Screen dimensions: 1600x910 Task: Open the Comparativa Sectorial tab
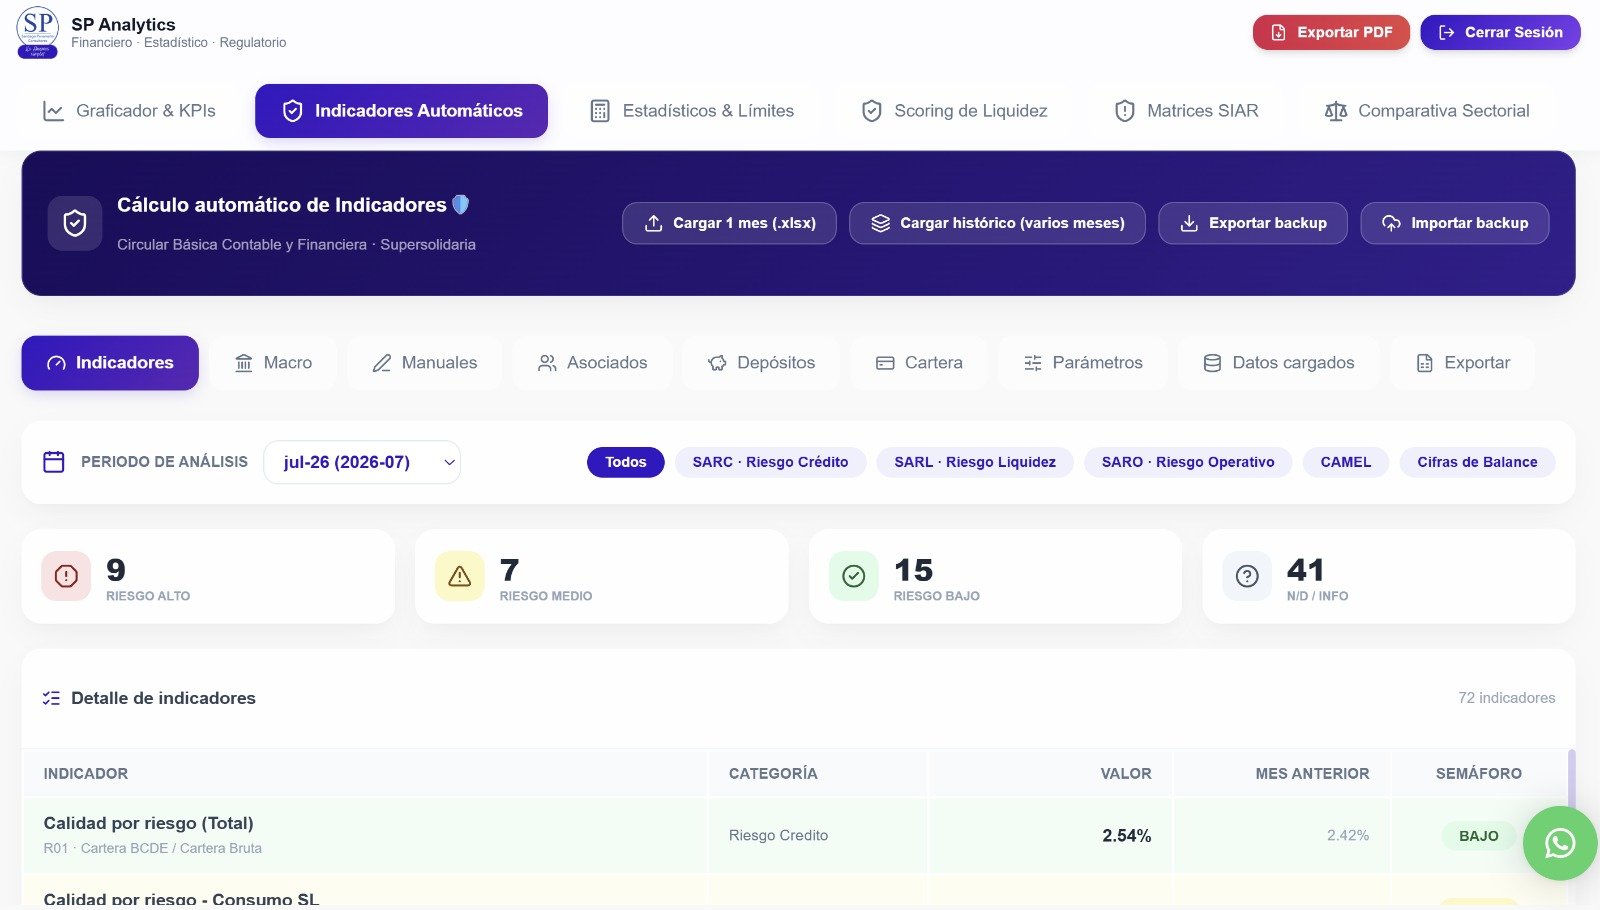point(1426,111)
